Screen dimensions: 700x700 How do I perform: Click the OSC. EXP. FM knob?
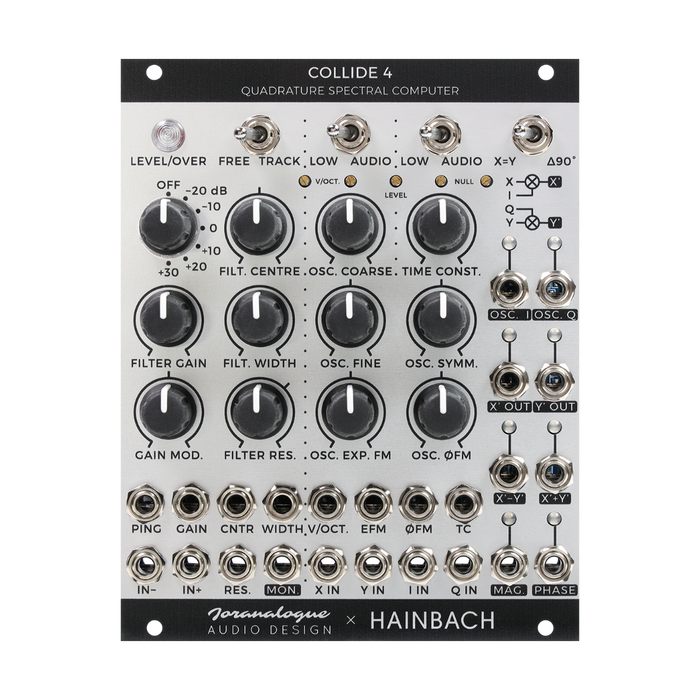click(350, 410)
